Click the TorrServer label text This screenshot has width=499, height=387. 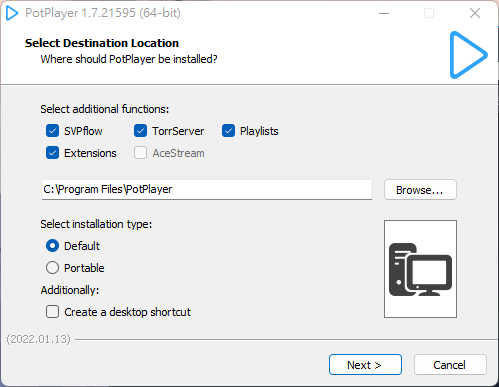coord(178,131)
